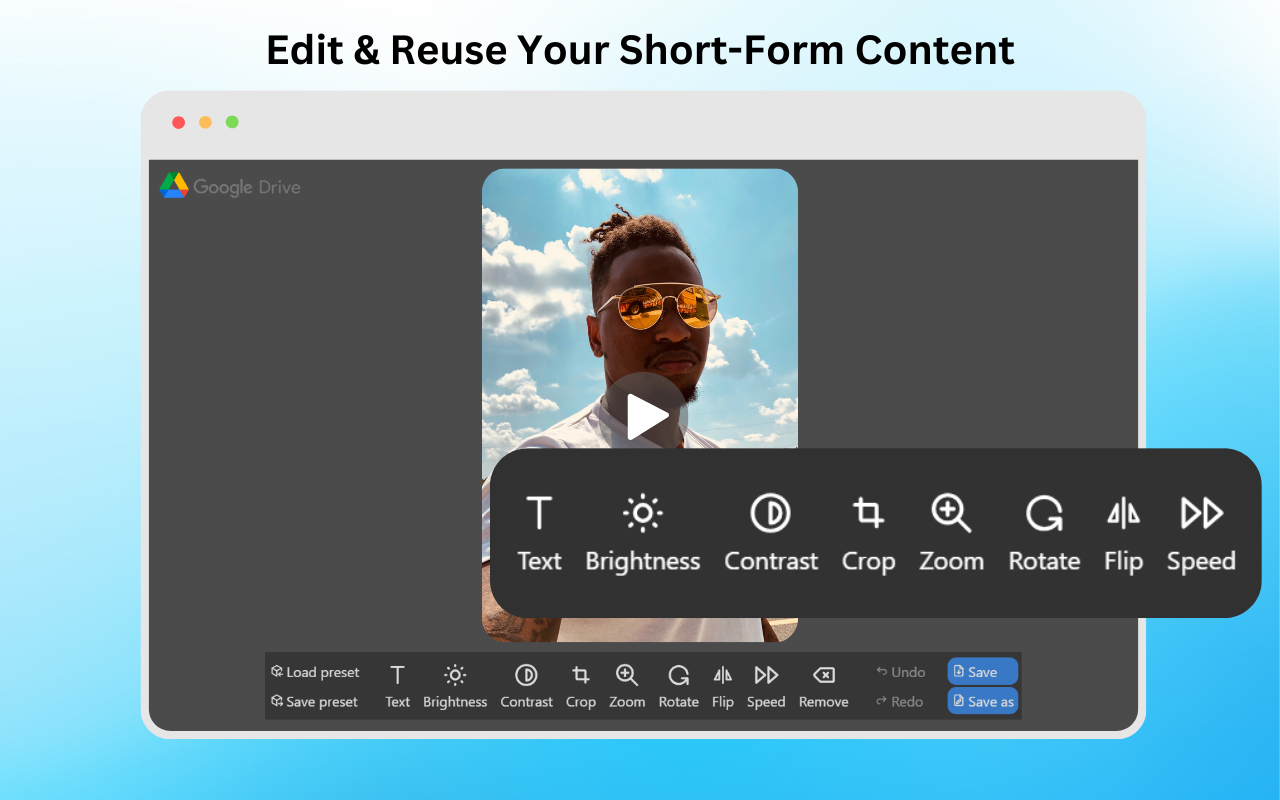Image resolution: width=1280 pixels, height=800 pixels.
Task: Select the Contrast tool
Action: (x=771, y=533)
